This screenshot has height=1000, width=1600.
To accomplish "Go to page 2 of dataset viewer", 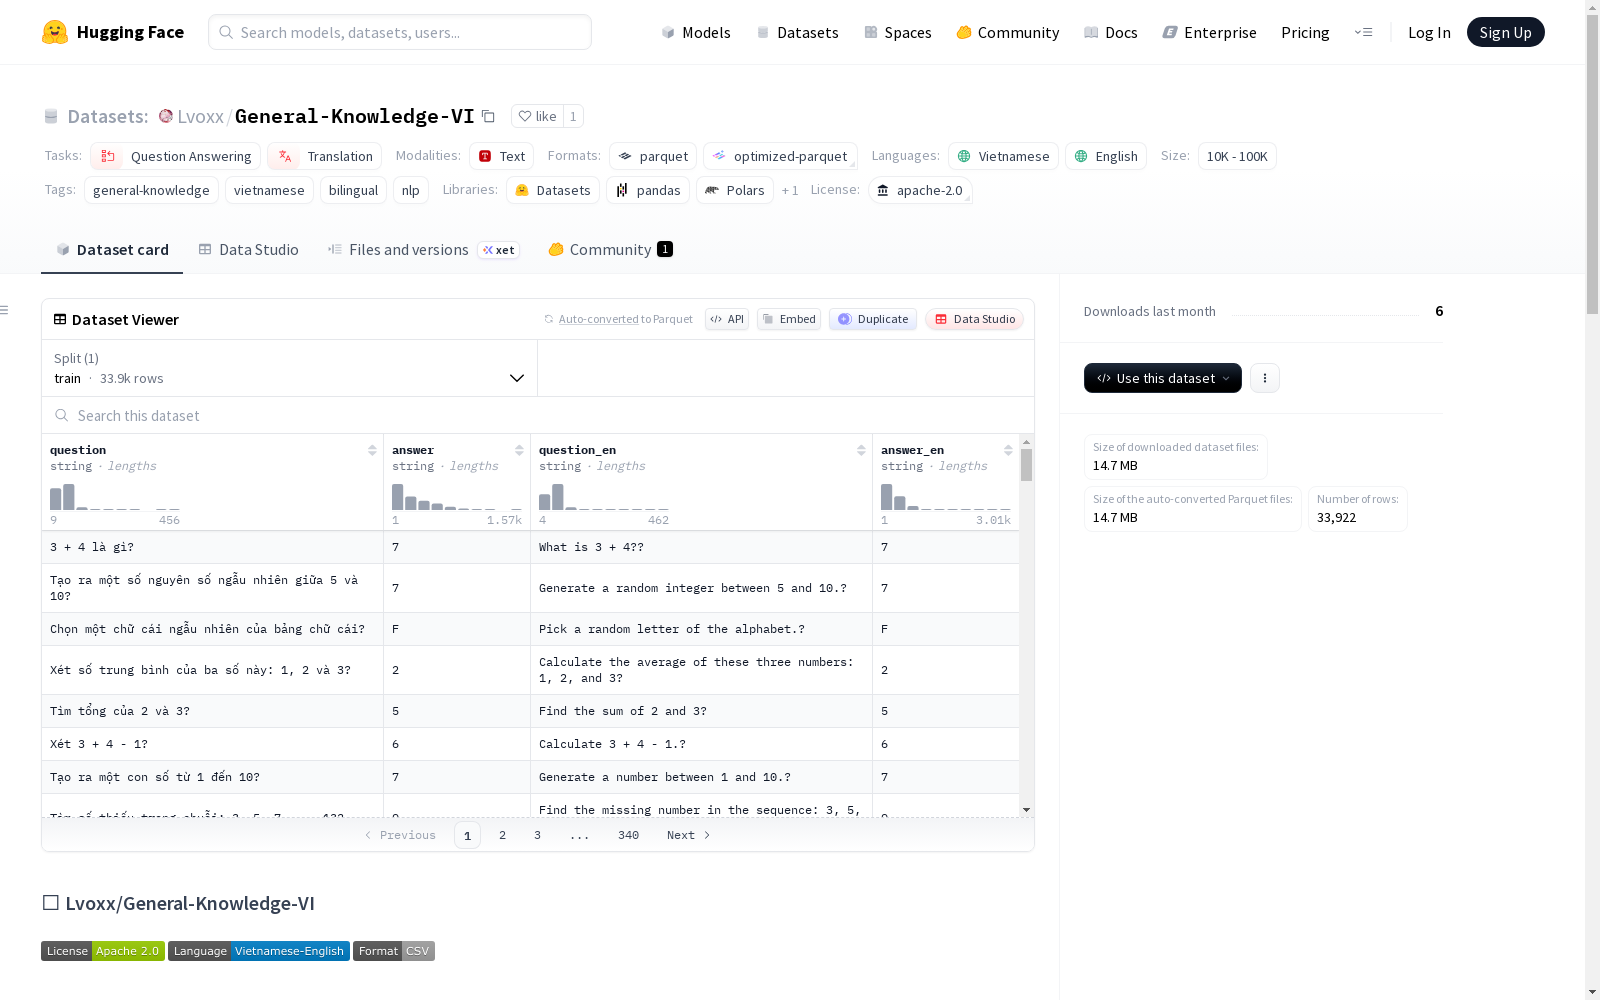I will pos(502,835).
